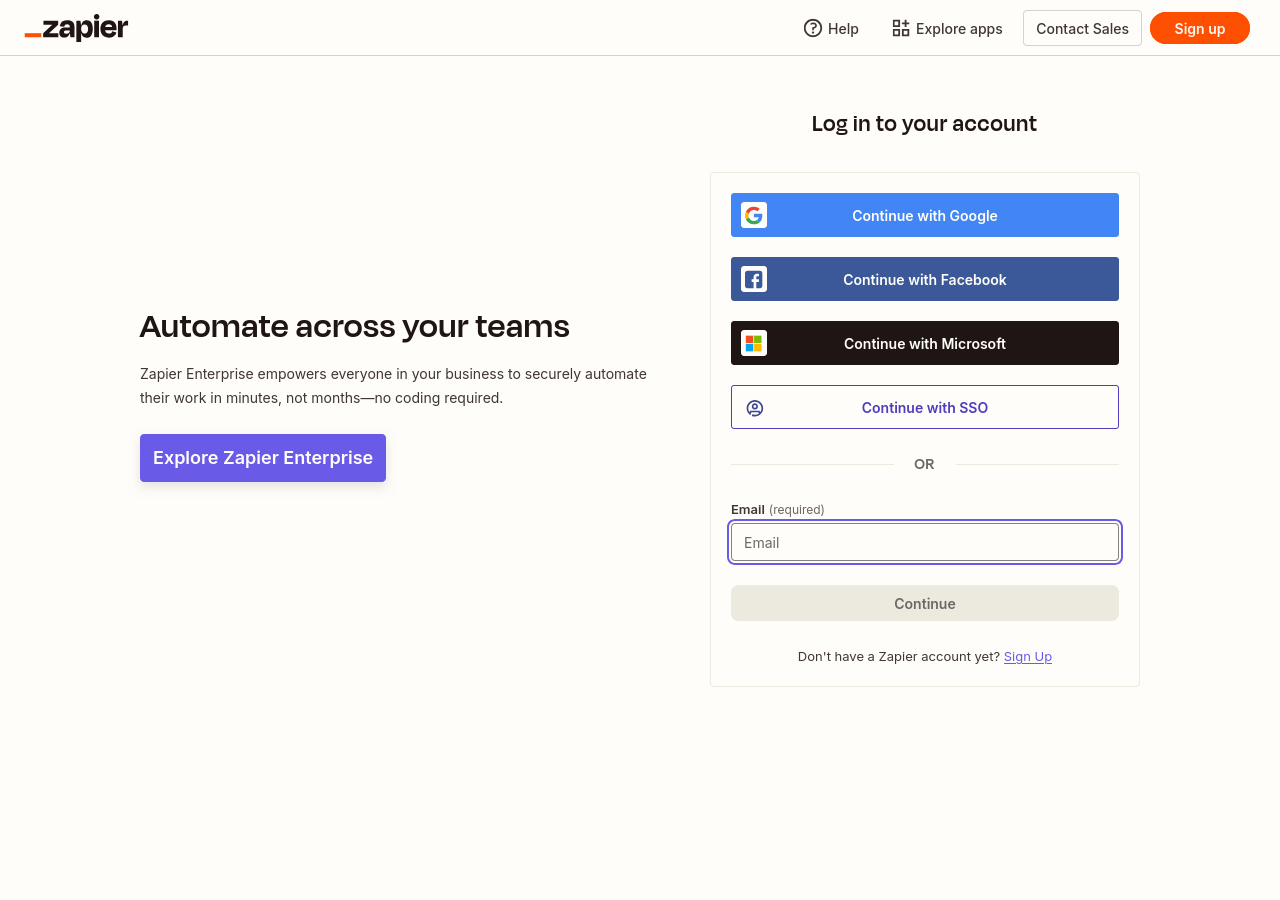Click the Microsoft logo icon
The height and width of the screenshot is (900, 1280).
754,343
